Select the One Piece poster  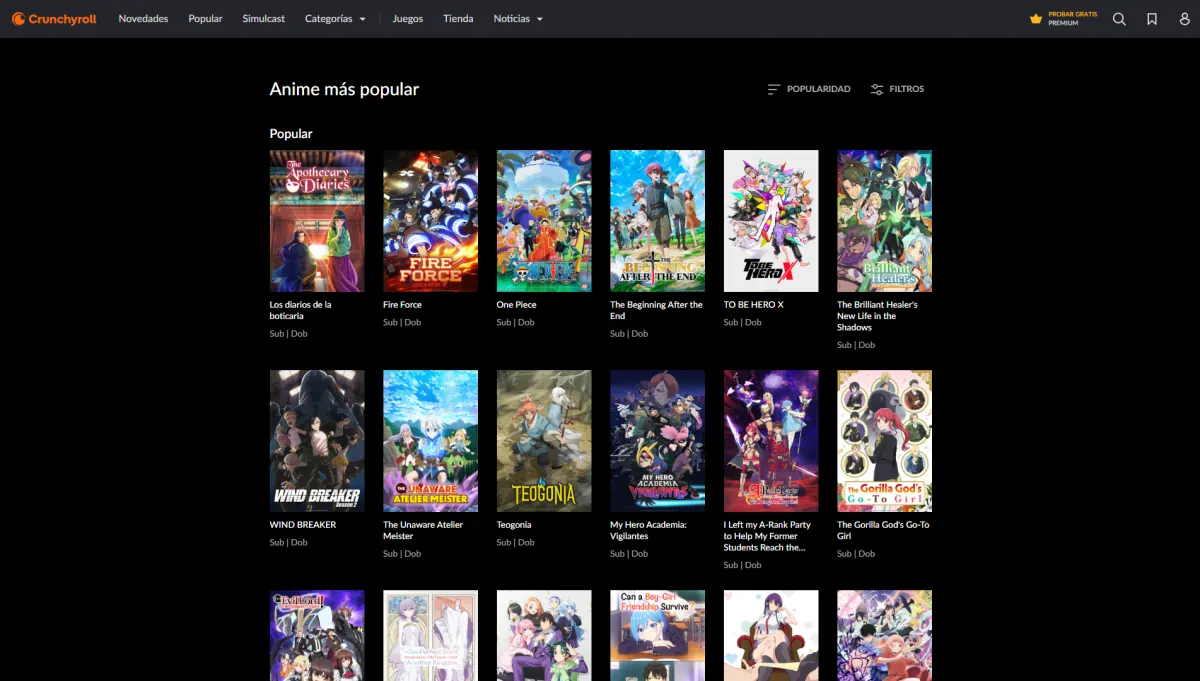tap(544, 221)
